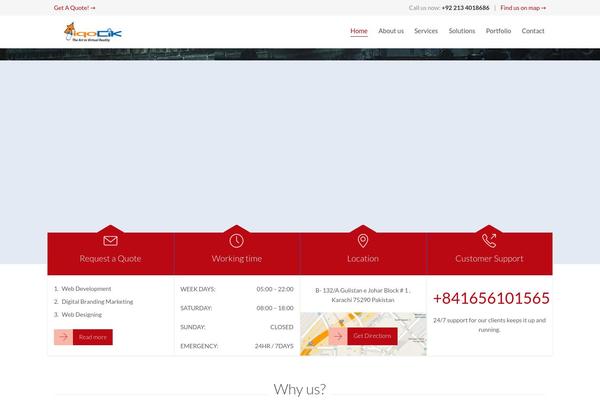Click the SATURDAY: label
The width and height of the screenshot is (600, 400).
[x=196, y=308]
